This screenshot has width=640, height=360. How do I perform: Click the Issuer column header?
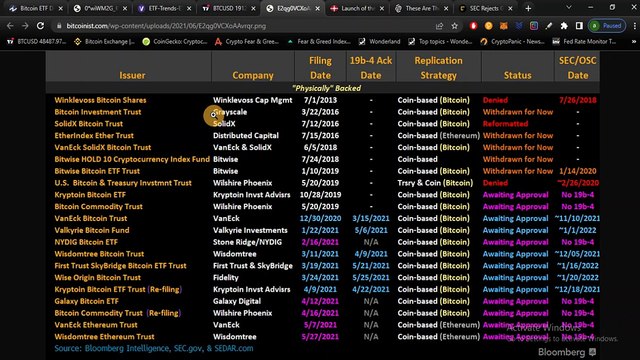click(132, 76)
